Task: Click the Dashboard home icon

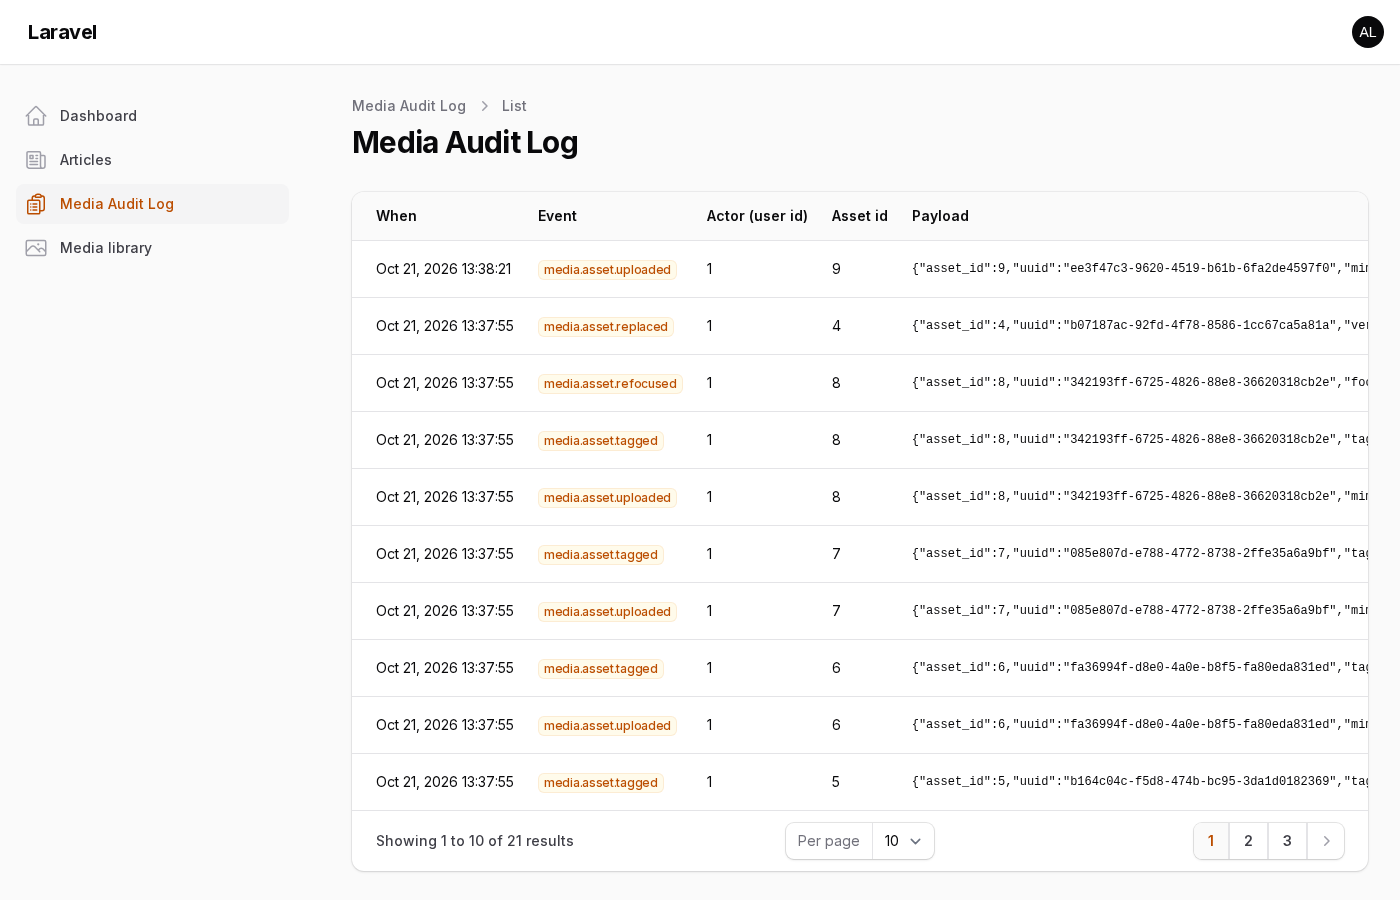Action: coord(36,116)
